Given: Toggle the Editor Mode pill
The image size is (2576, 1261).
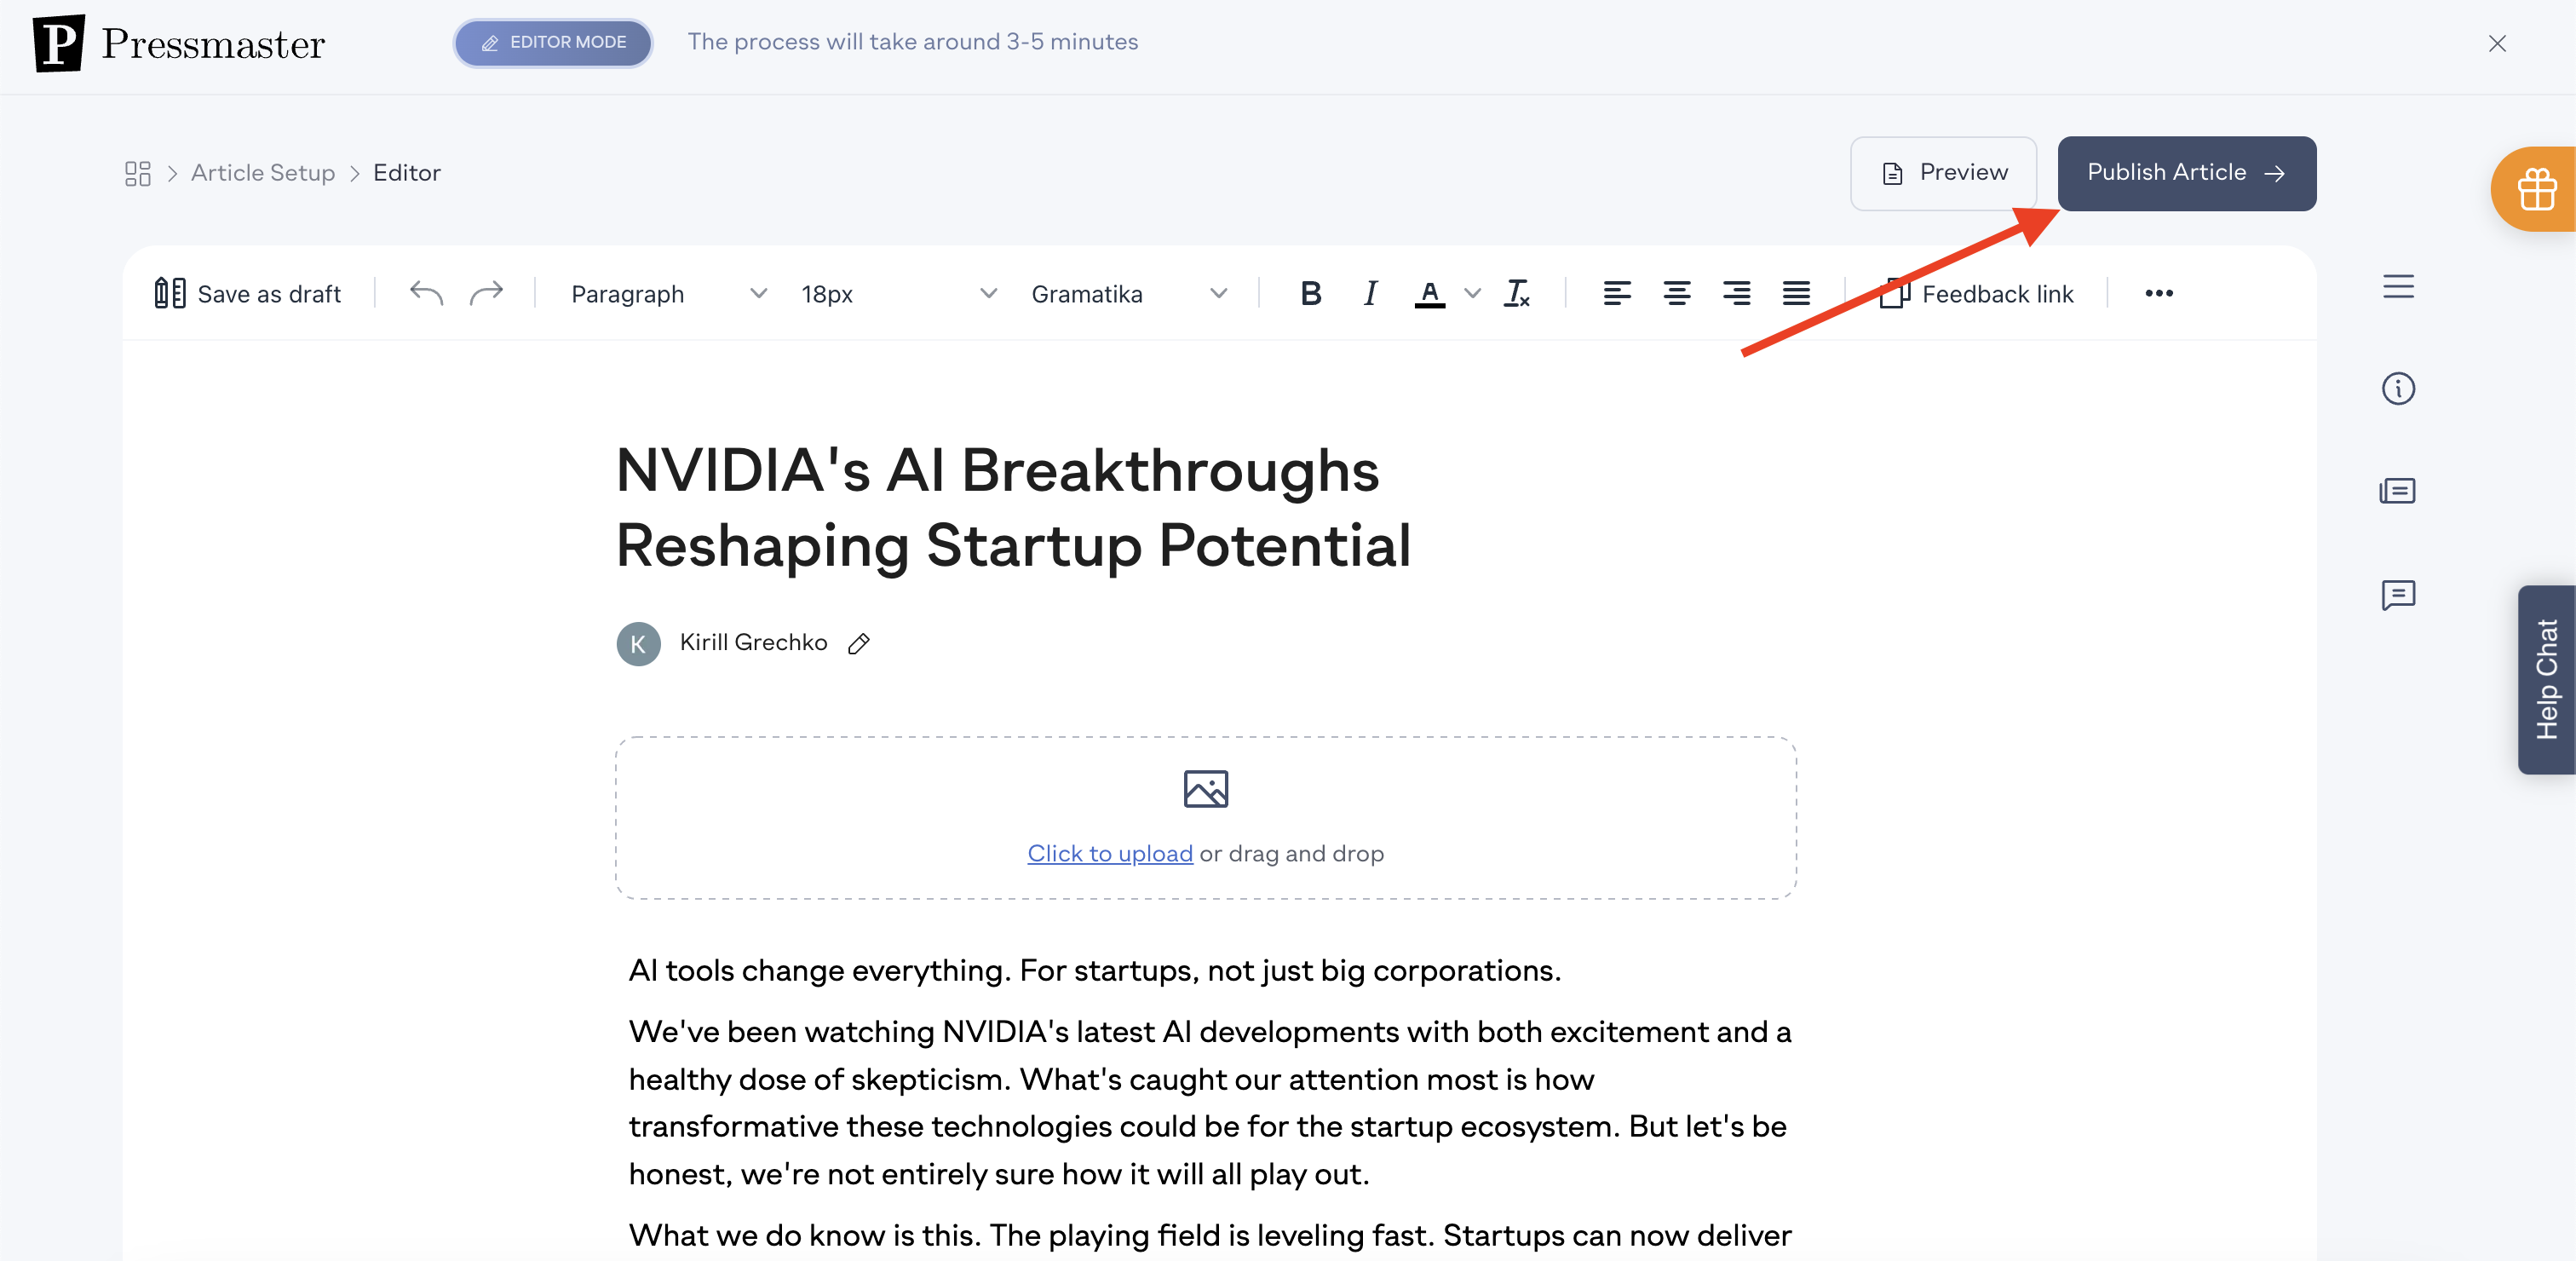Looking at the screenshot, I should click(553, 42).
